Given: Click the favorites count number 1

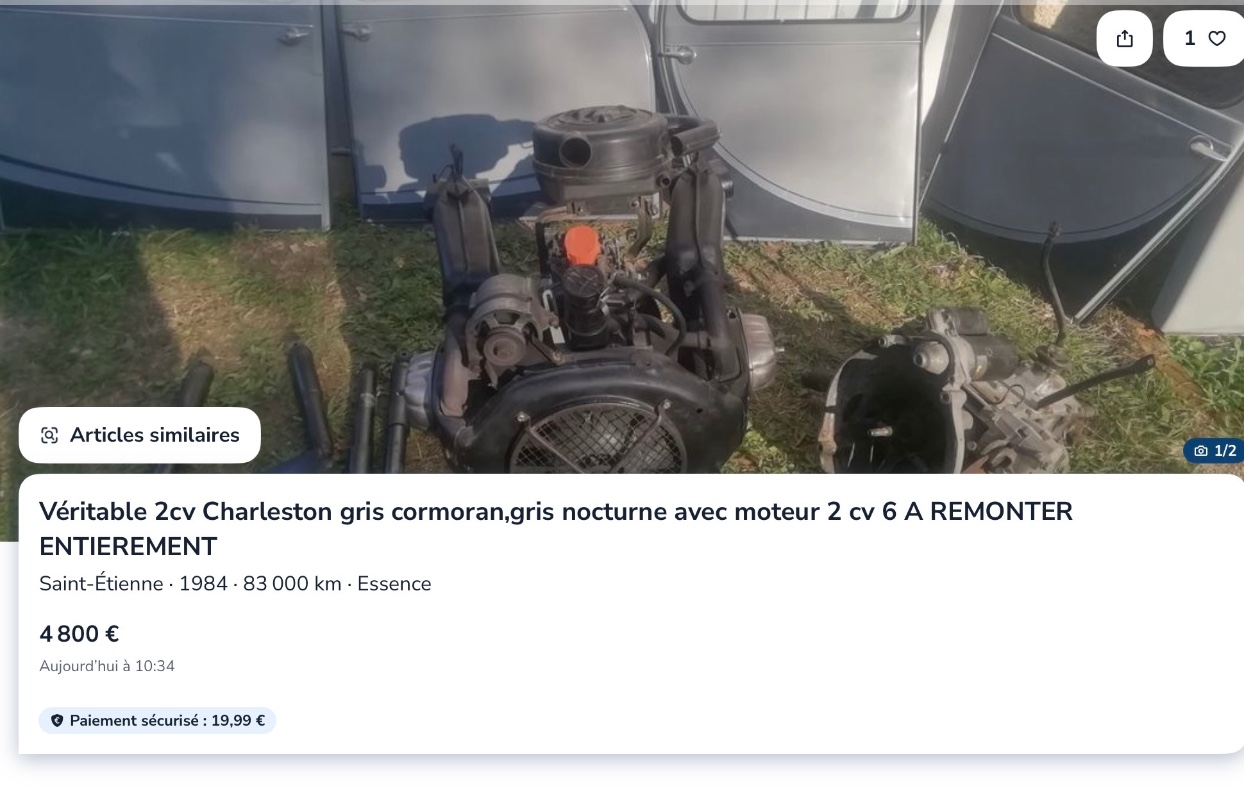Looking at the screenshot, I should click(x=1190, y=38).
